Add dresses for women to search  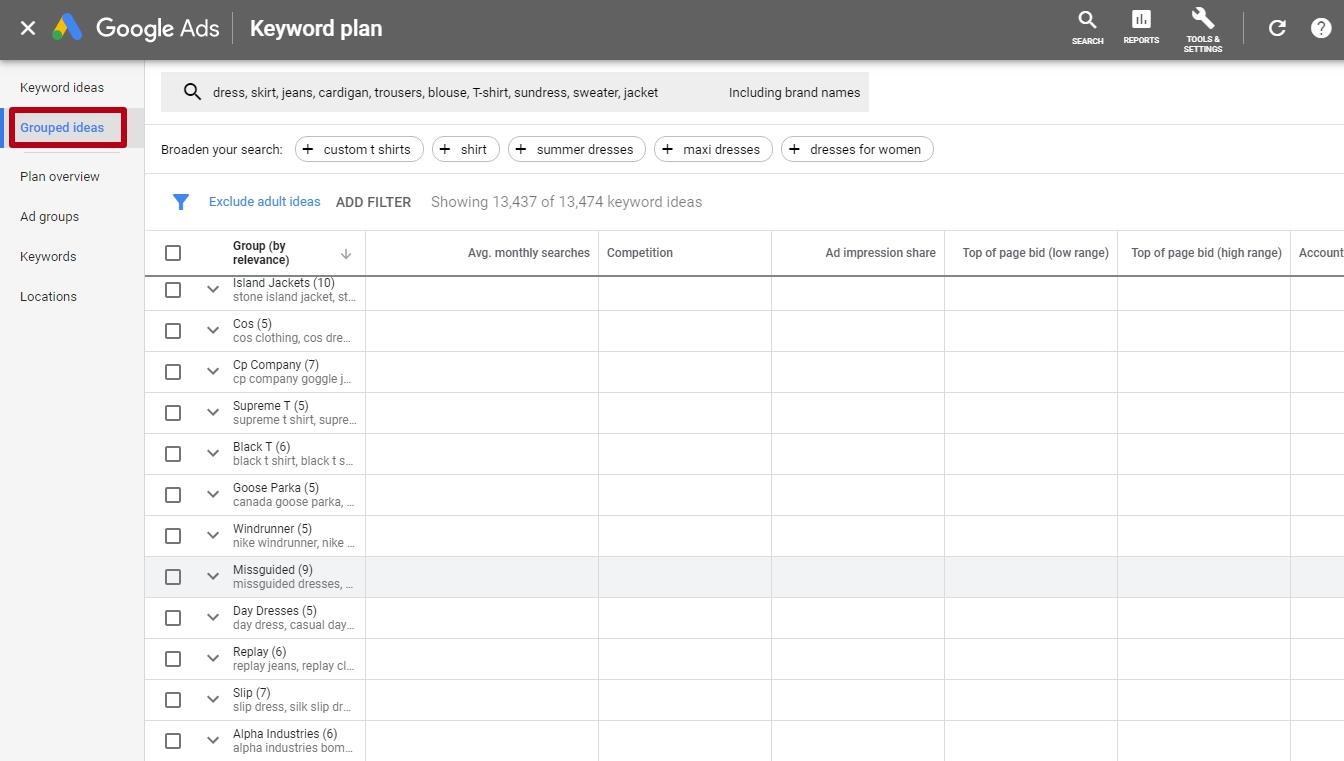pyautogui.click(x=857, y=149)
